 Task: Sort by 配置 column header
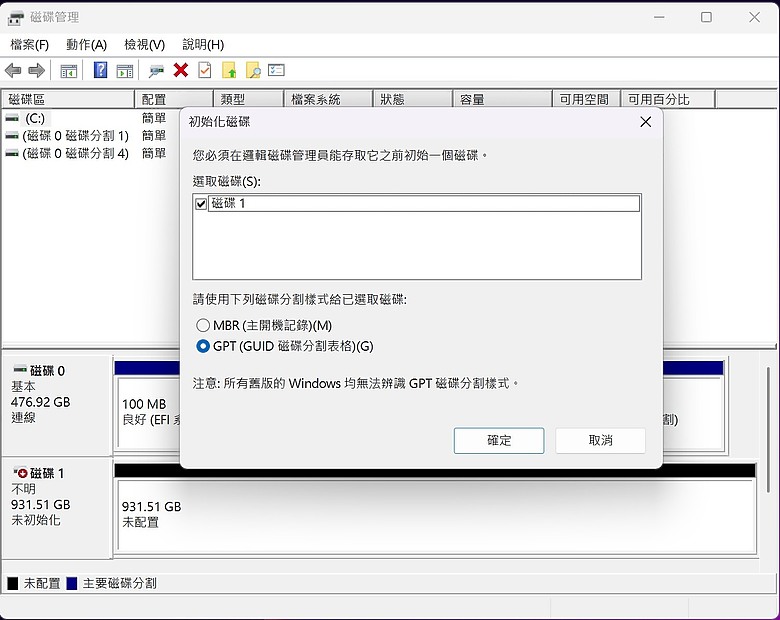[x=174, y=100]
